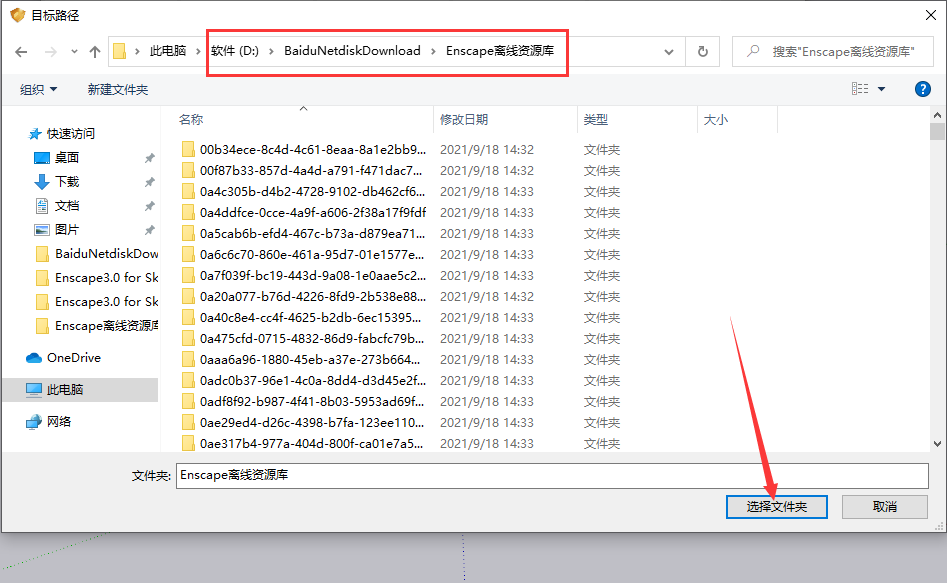Screen dimensions: 947x583
Task: Sort files by the 修改日期 column
Action: click(464, 120)
